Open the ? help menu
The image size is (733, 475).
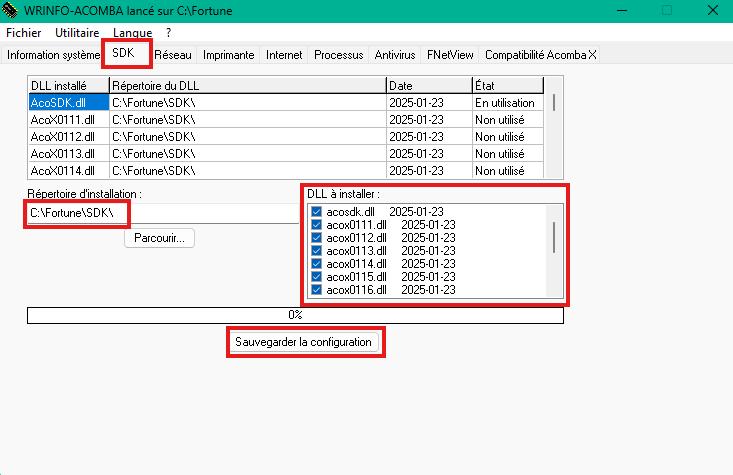pyautogui.click(x=169, y=33)
